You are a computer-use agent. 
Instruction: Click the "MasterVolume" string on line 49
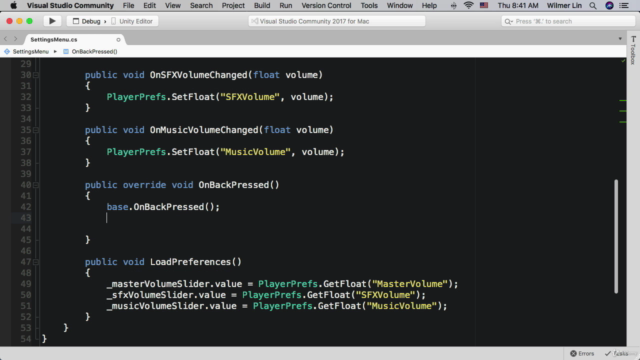tap(410, 284)
